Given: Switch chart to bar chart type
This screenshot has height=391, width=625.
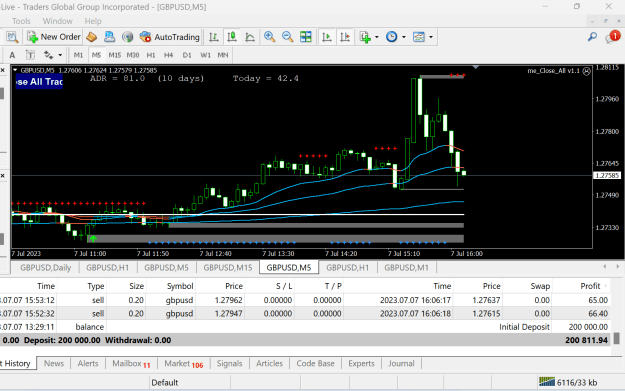Looking at the screenshot, I should coord(214,37).
